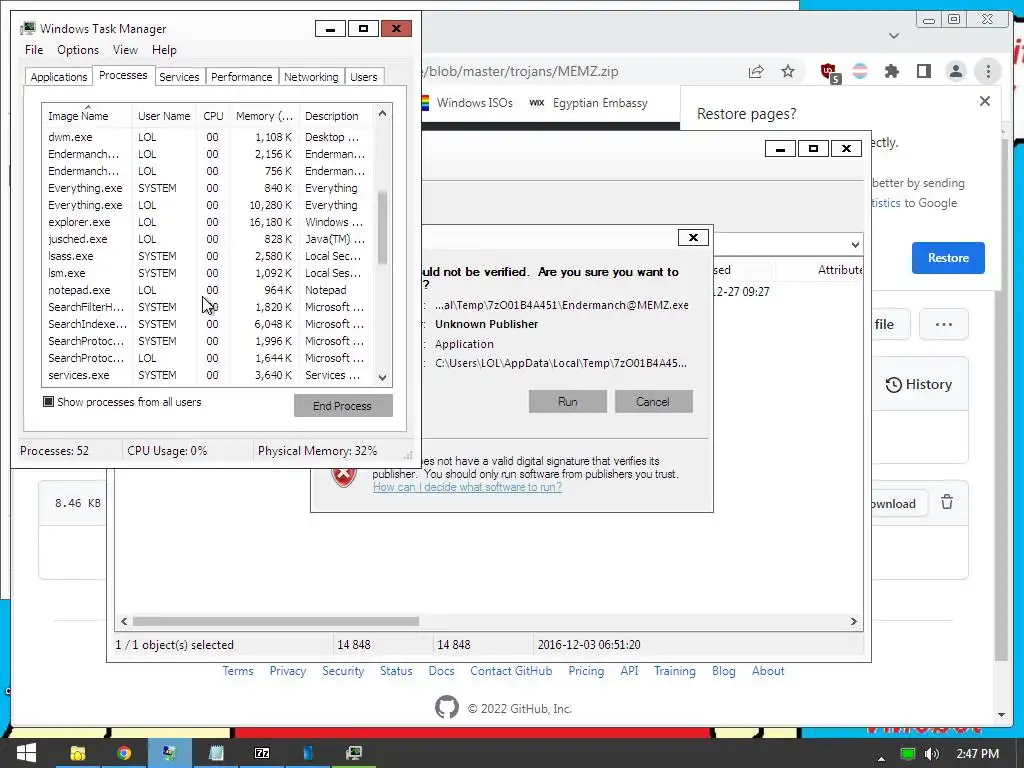
Task: Close the security warning dialog
Action: tap(693, 237)
